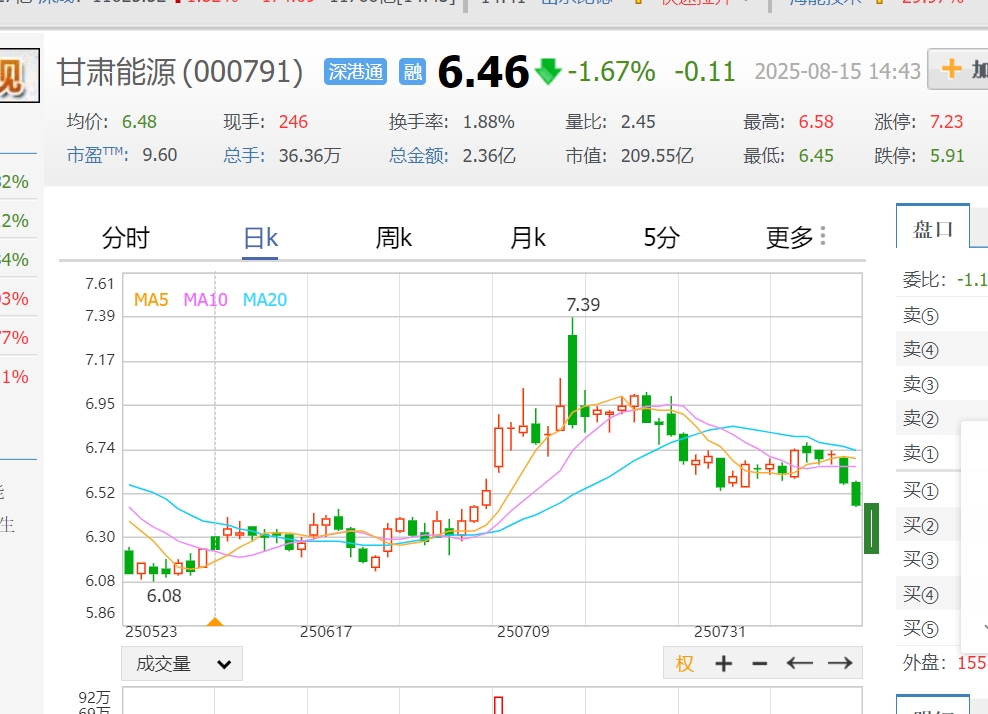Click the 融 margin trading badge

coord(413,71)
